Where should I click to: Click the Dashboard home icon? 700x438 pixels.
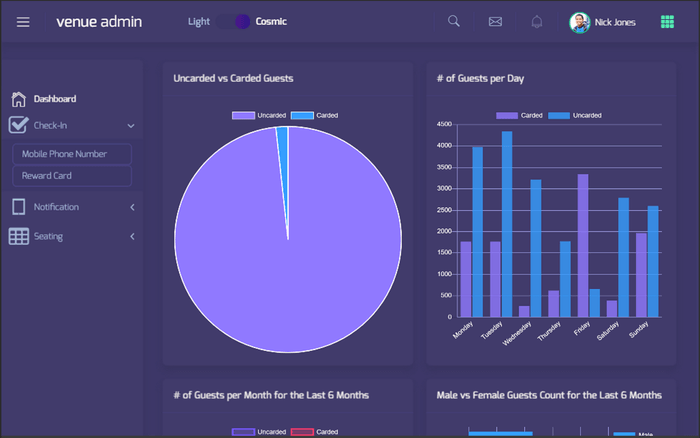18,99
